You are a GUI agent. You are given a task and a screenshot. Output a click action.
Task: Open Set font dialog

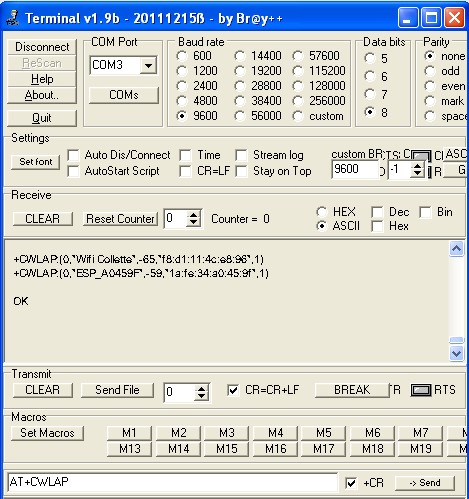coord(36,162)
